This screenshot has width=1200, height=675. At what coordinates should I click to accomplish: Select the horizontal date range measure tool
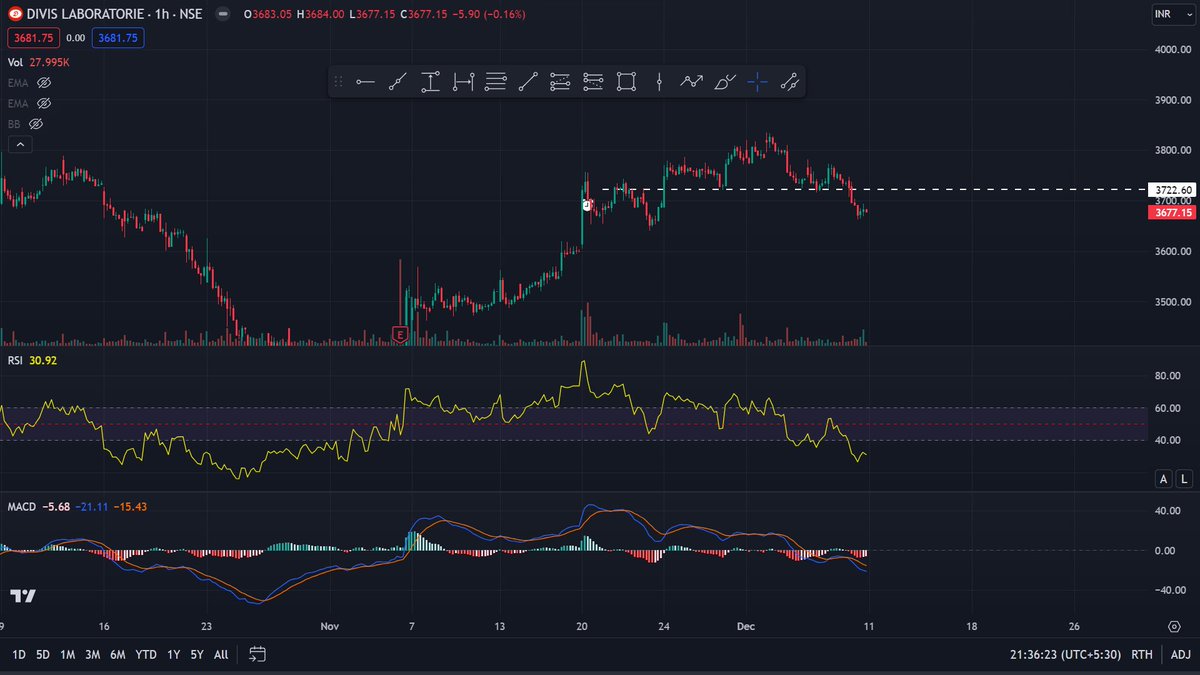pos(463,82)
